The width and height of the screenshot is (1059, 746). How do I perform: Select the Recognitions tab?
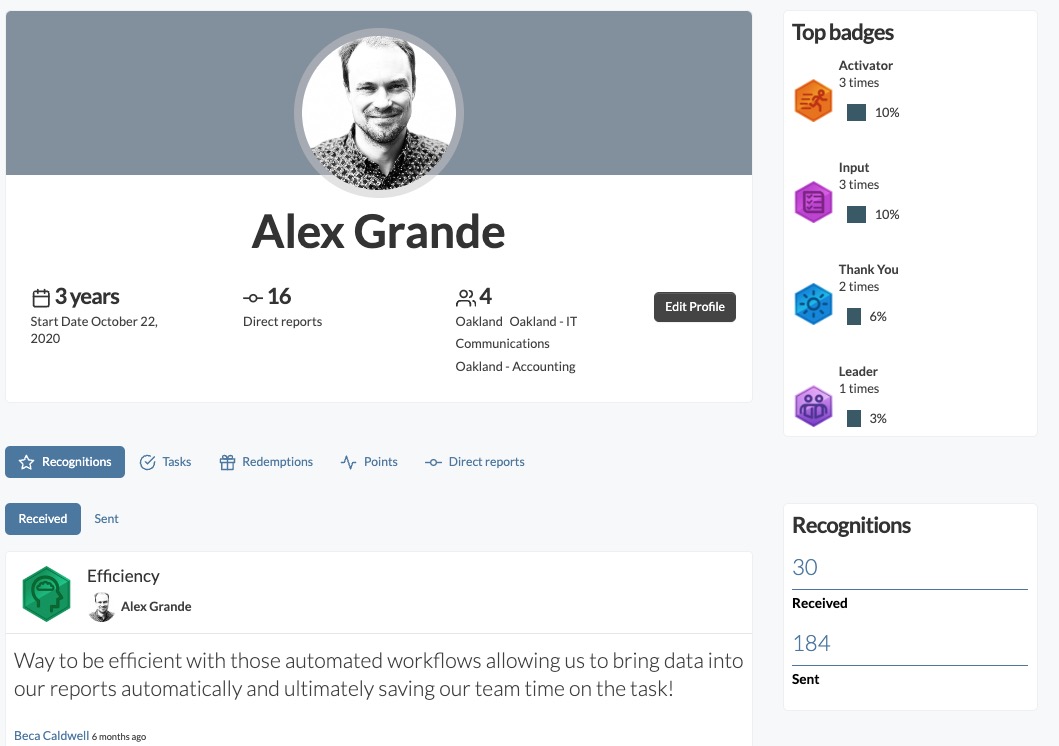click(65, 462)
